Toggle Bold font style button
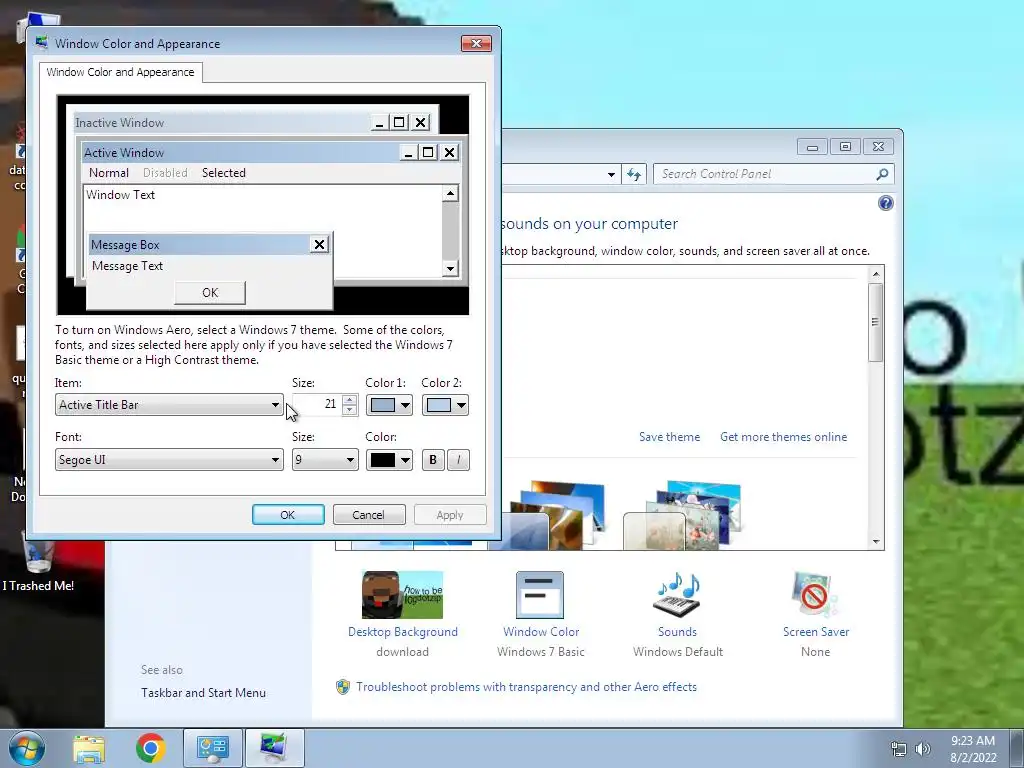 (x=432, y=460)
